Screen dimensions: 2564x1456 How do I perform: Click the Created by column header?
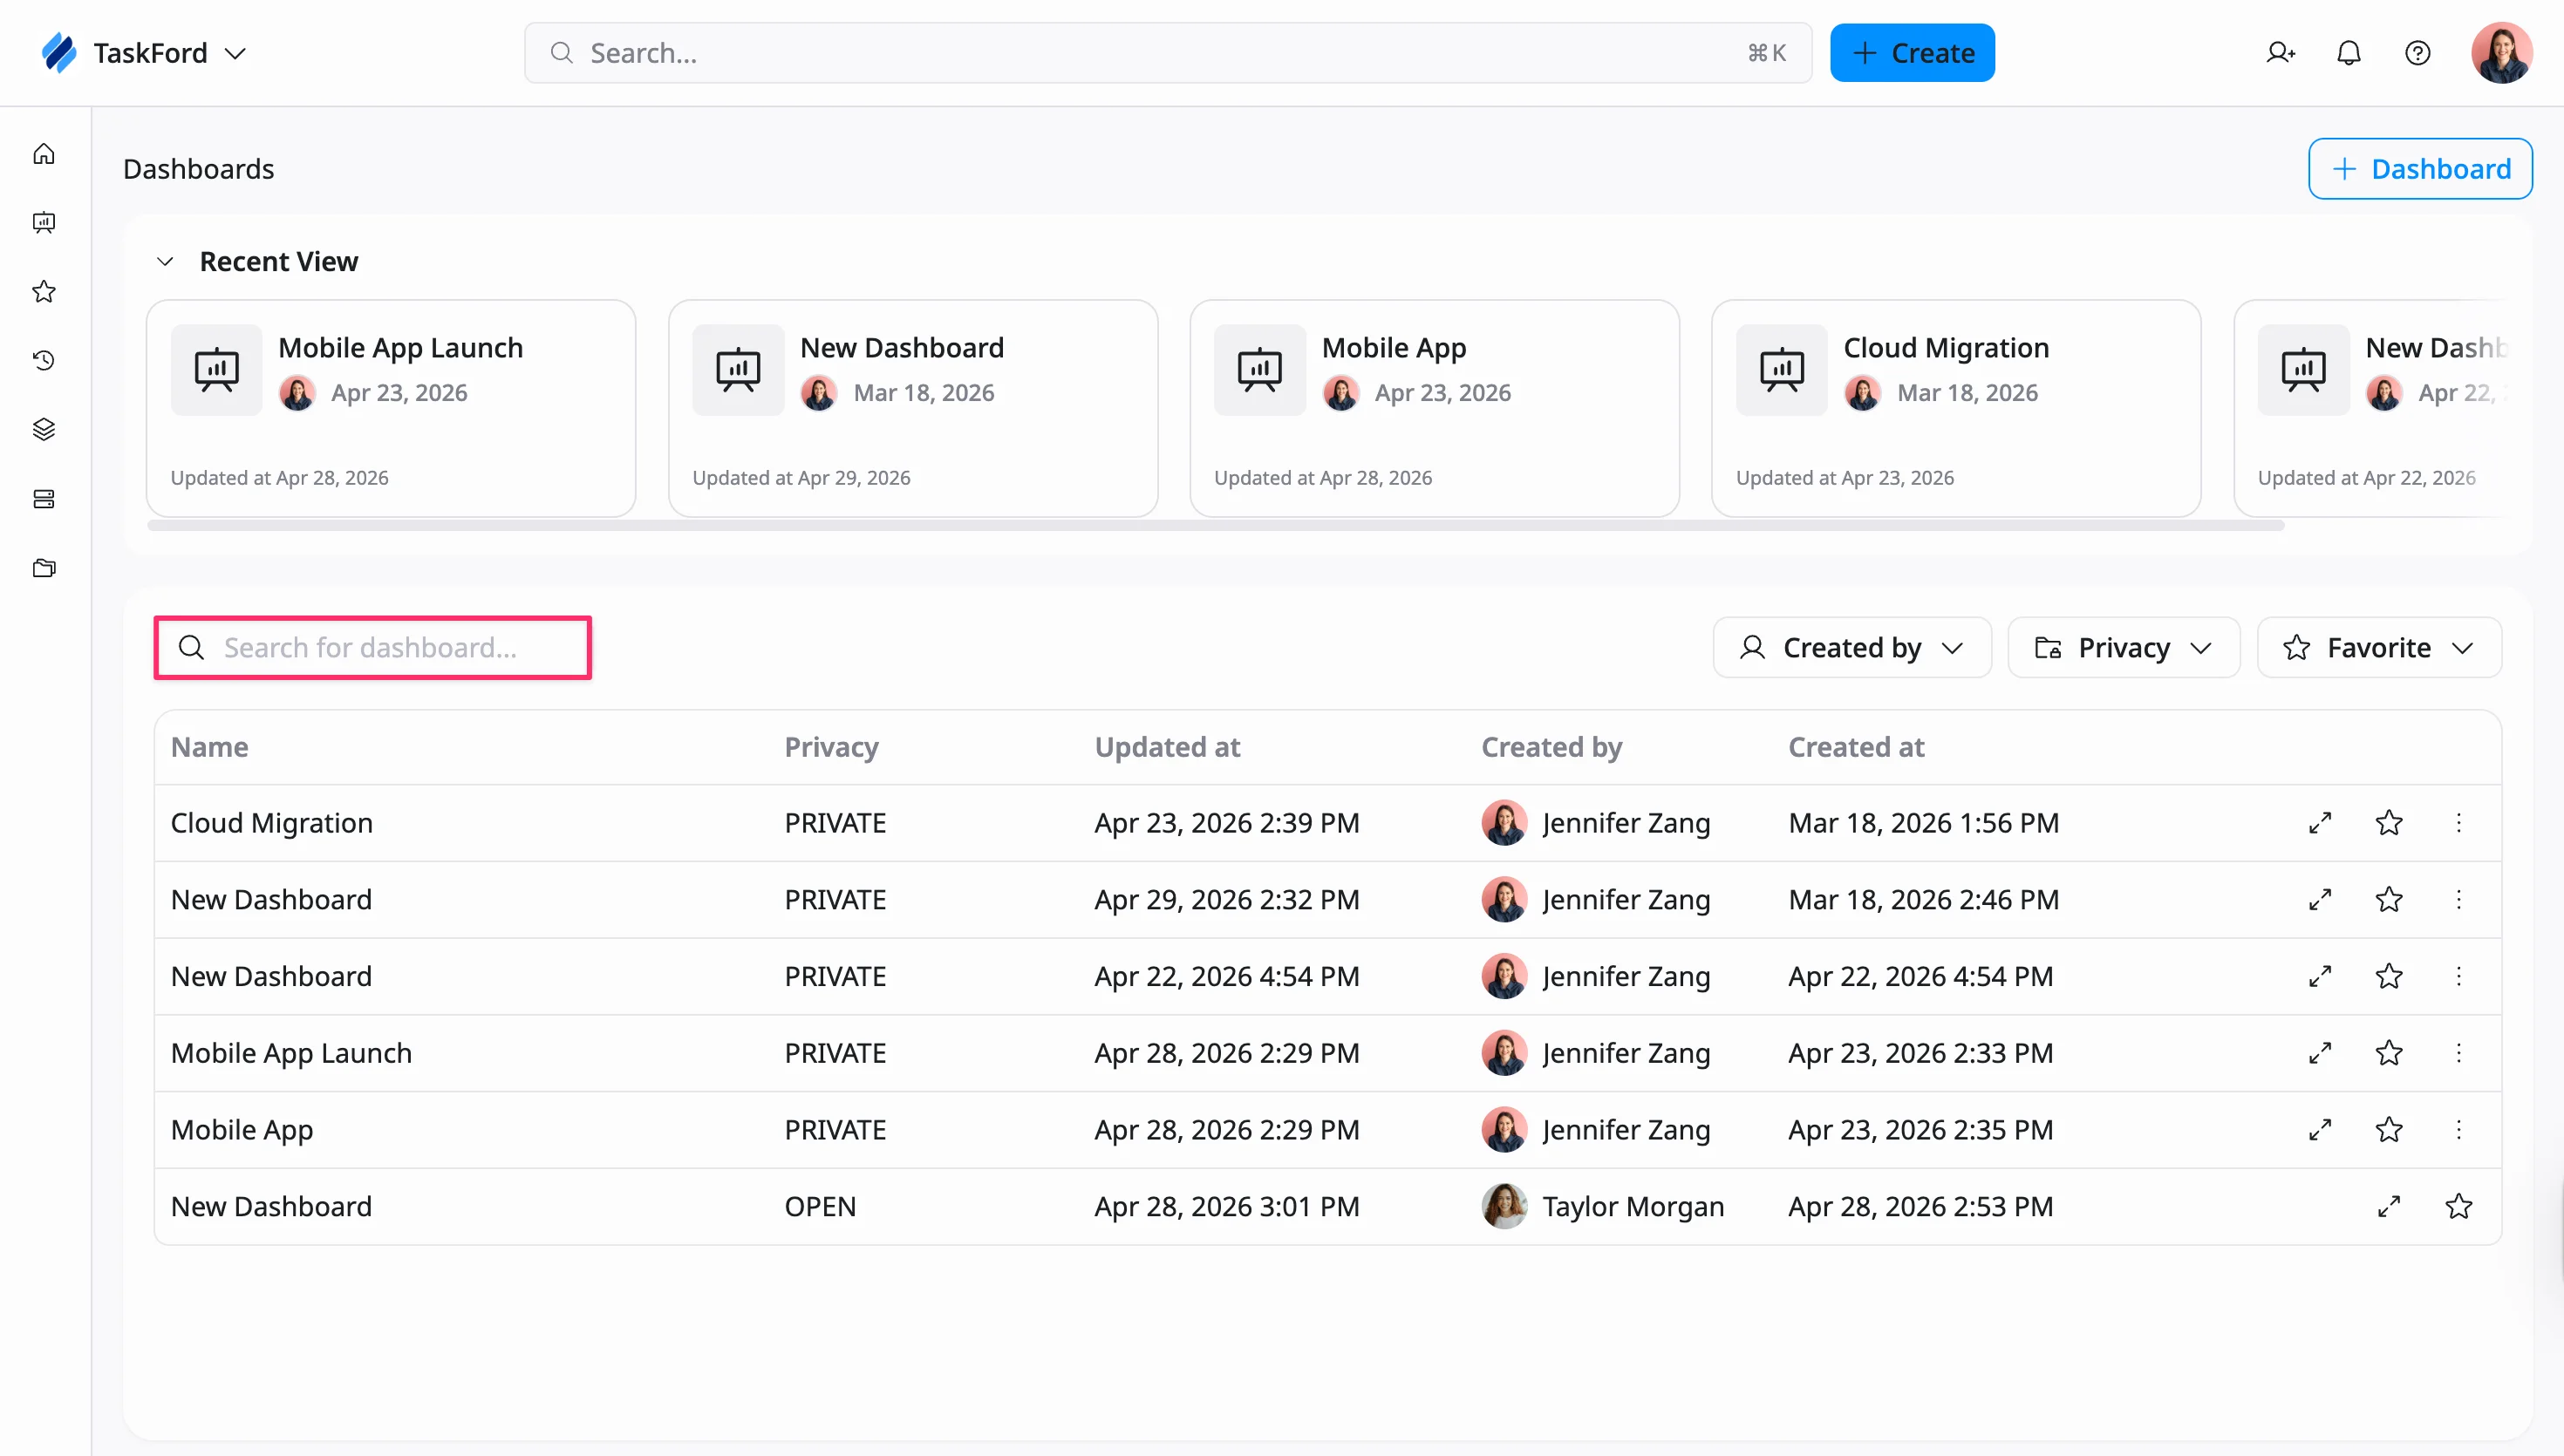pos(1551,747)
